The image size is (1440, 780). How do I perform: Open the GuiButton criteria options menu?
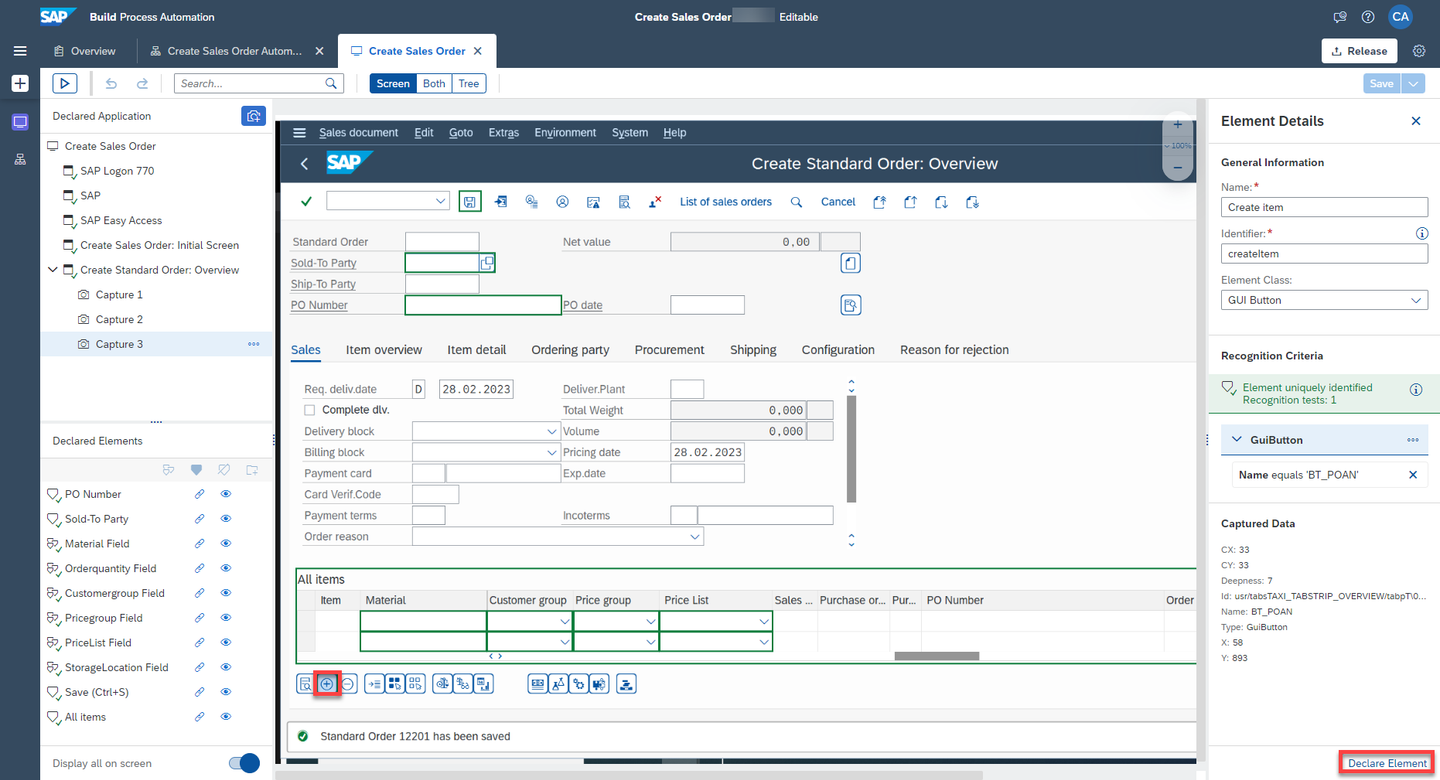[1413, 440]
